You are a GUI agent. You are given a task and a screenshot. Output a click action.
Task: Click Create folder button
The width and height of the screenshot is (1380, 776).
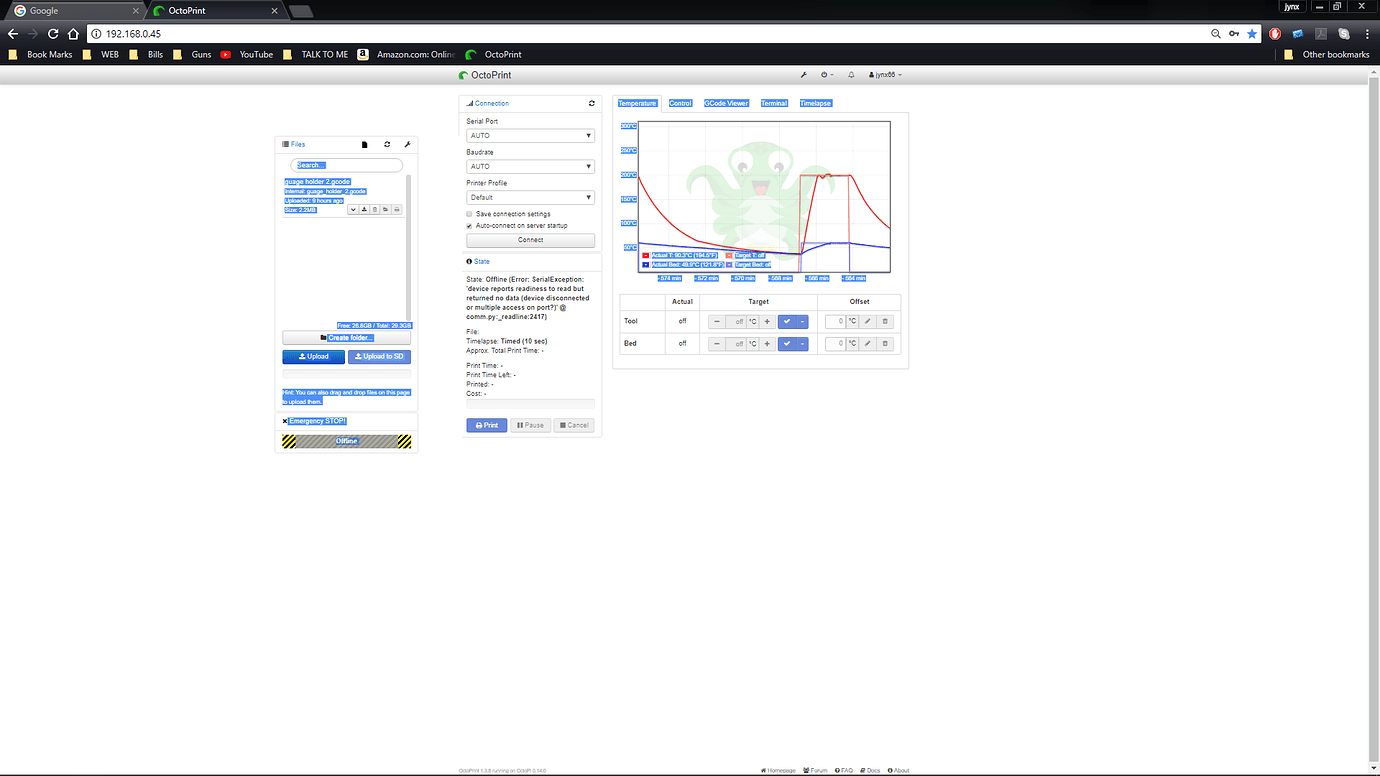pyautogui.click(x=346, y=338)
